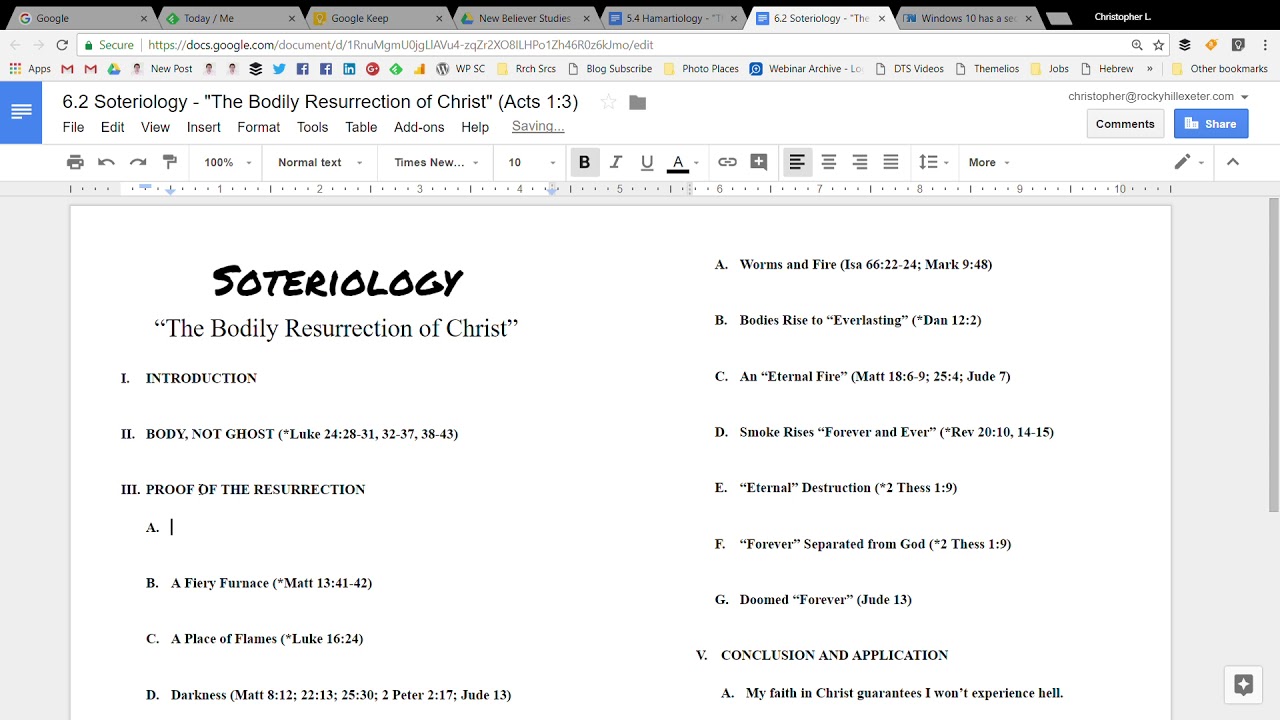Switch to 5.4 Hamartiology tab
The height and width of the screenshot is (720, 1280).
[670, 18]
